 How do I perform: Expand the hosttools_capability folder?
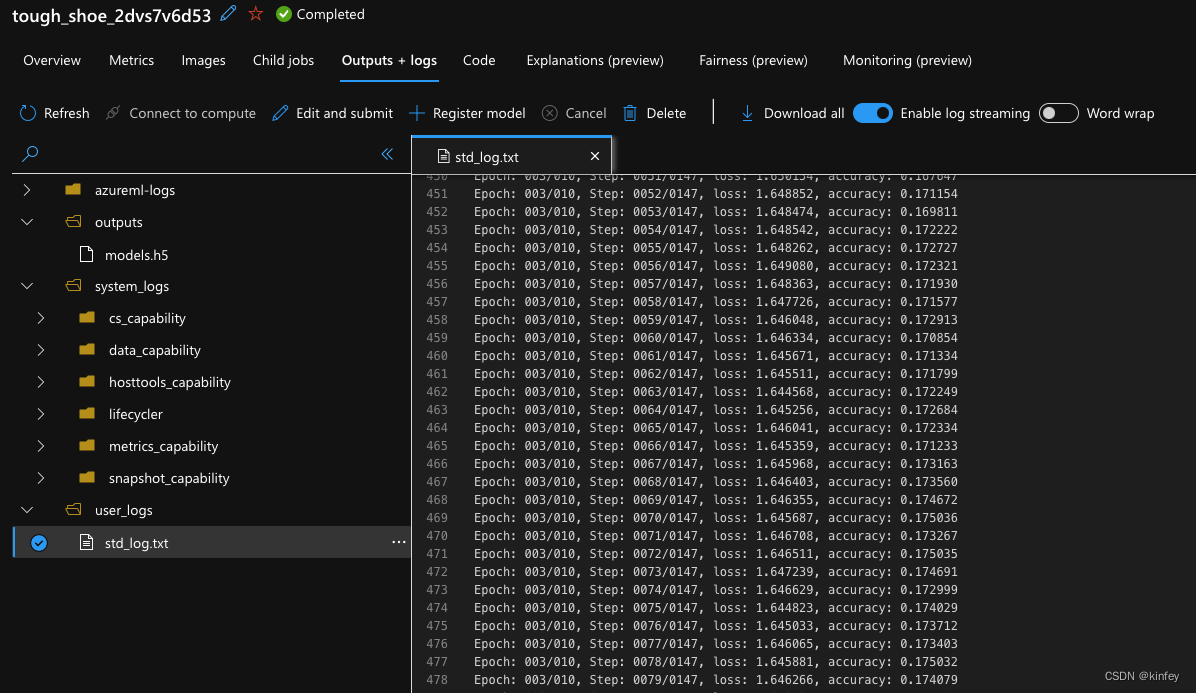click(40, 382)
